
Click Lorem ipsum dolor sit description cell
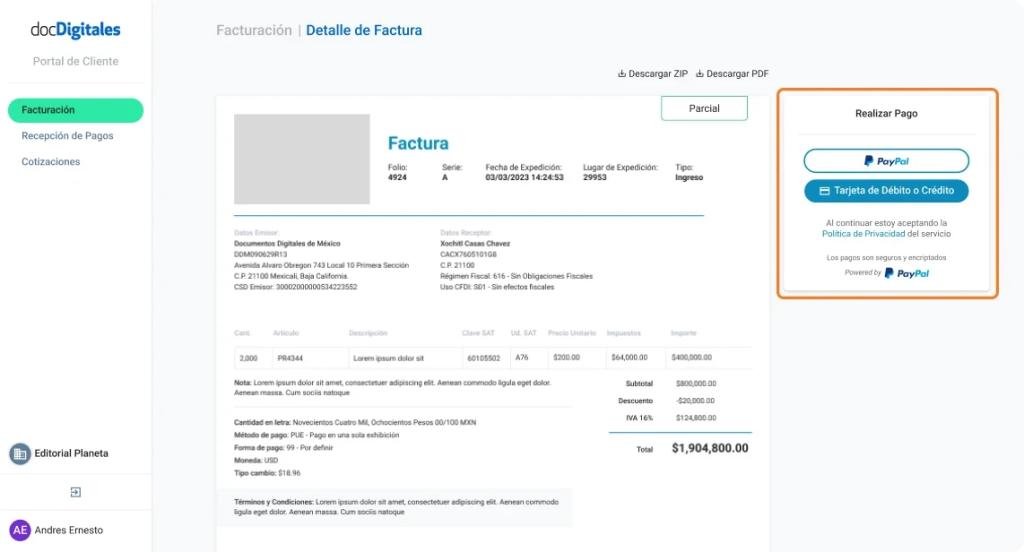click(x=405, y=358)
